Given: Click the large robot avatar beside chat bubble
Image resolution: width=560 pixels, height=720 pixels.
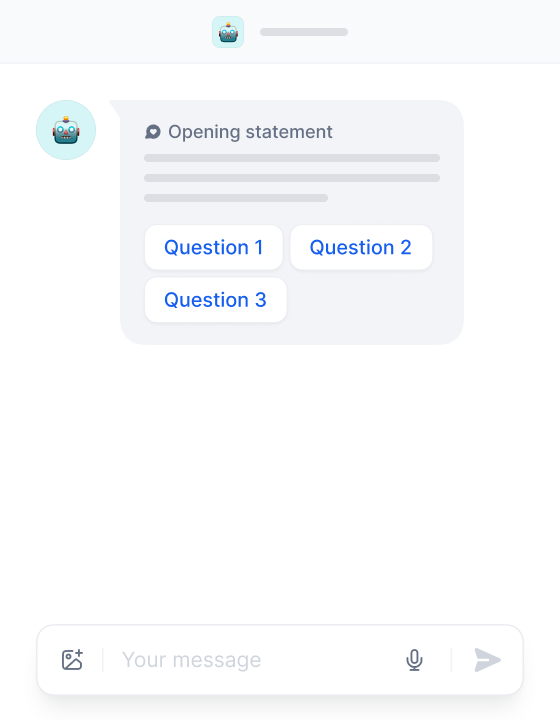Looking at the screenshot, I should 66,130.
